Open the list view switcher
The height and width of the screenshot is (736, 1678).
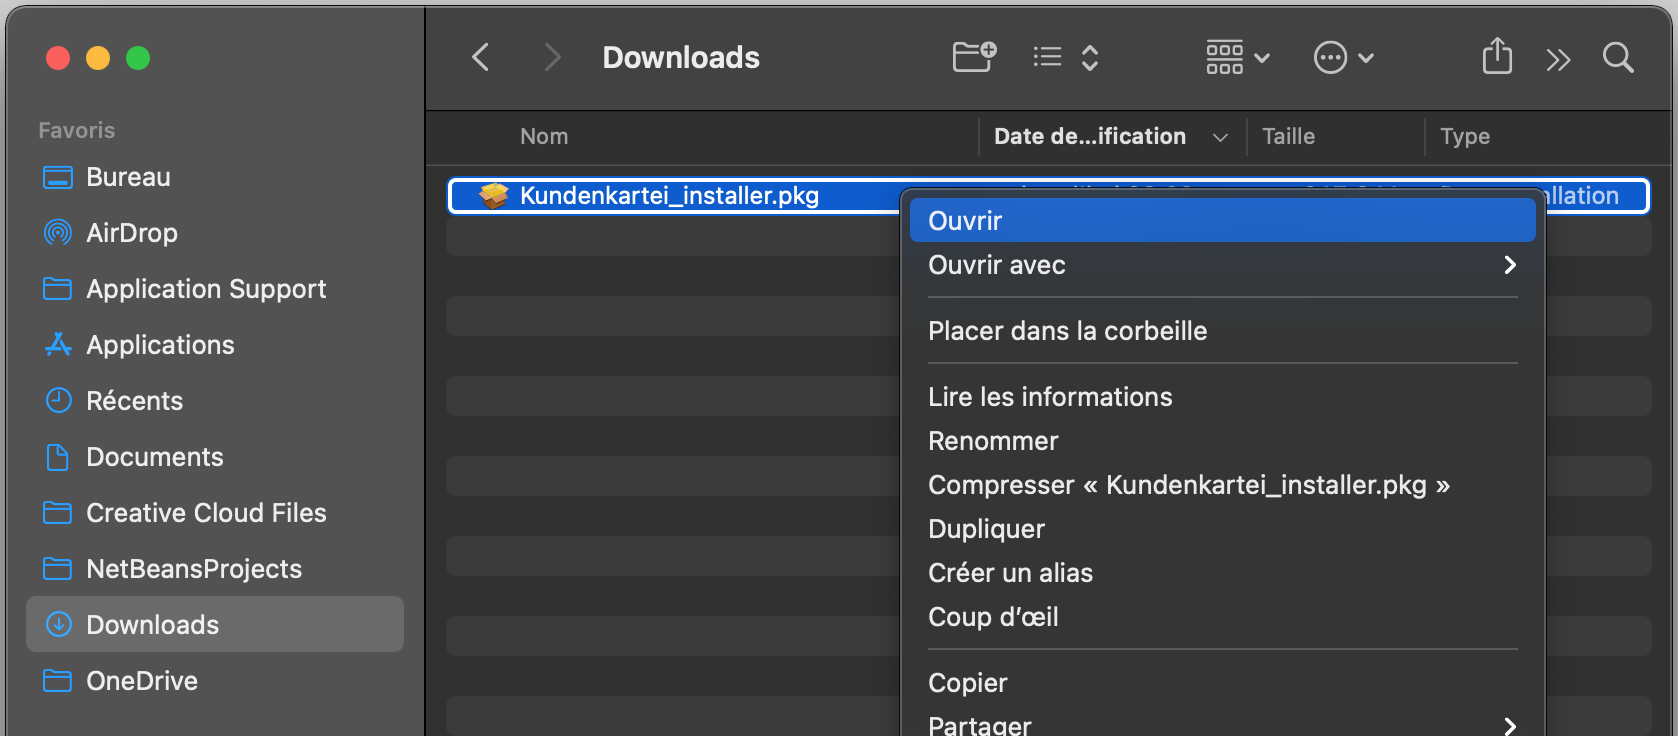coord(1066,57)
